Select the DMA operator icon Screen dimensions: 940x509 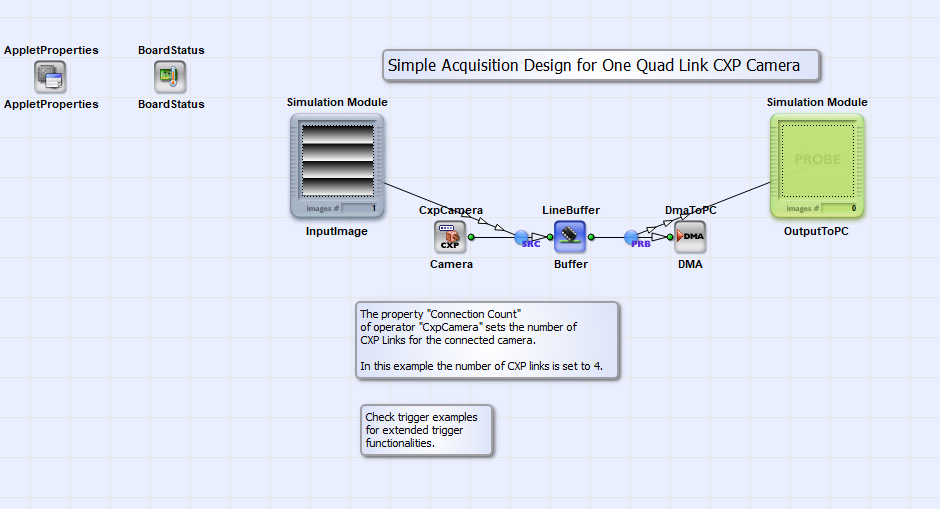point(690,237)
